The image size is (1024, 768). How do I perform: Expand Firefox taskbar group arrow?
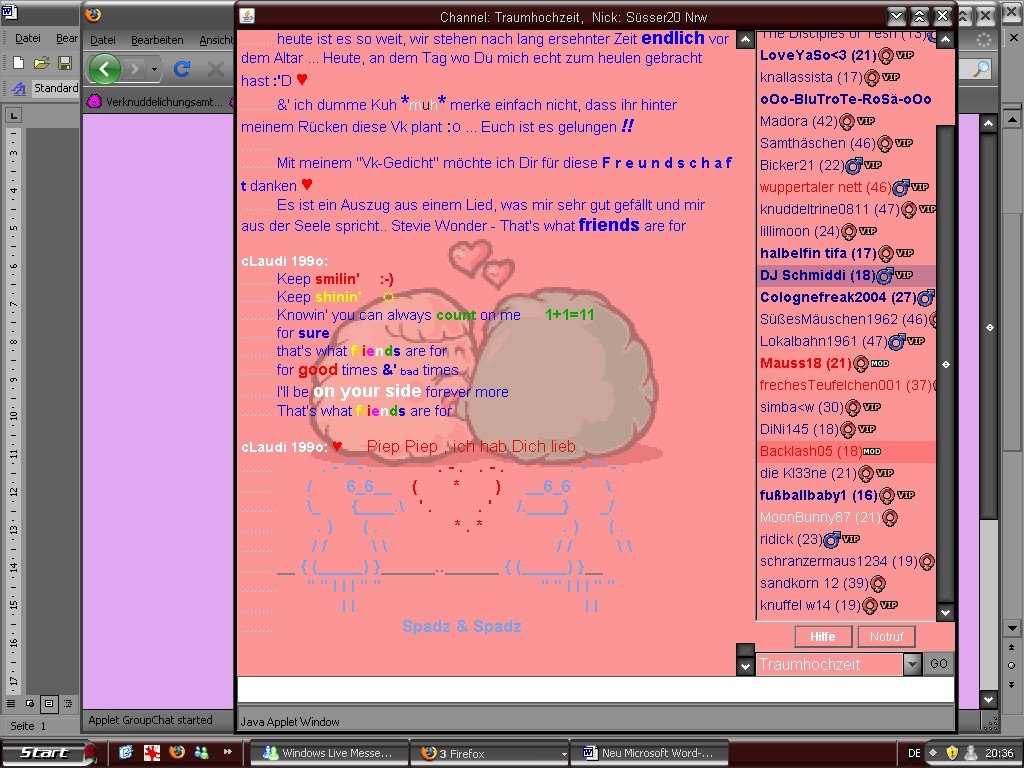click(x=564, y=753)
